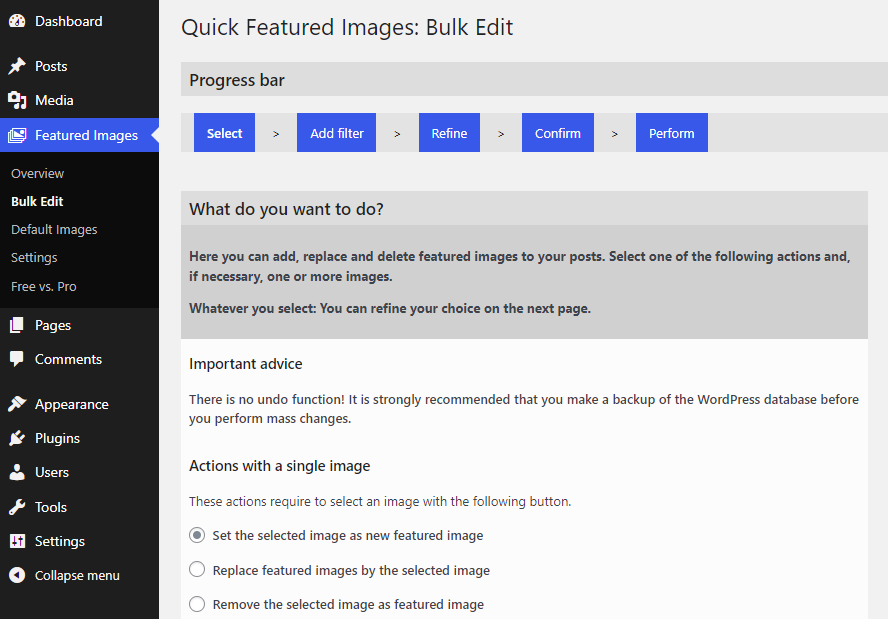Open the Bulk Edit submenu link

pyautogui.click(x=37, y=202)
